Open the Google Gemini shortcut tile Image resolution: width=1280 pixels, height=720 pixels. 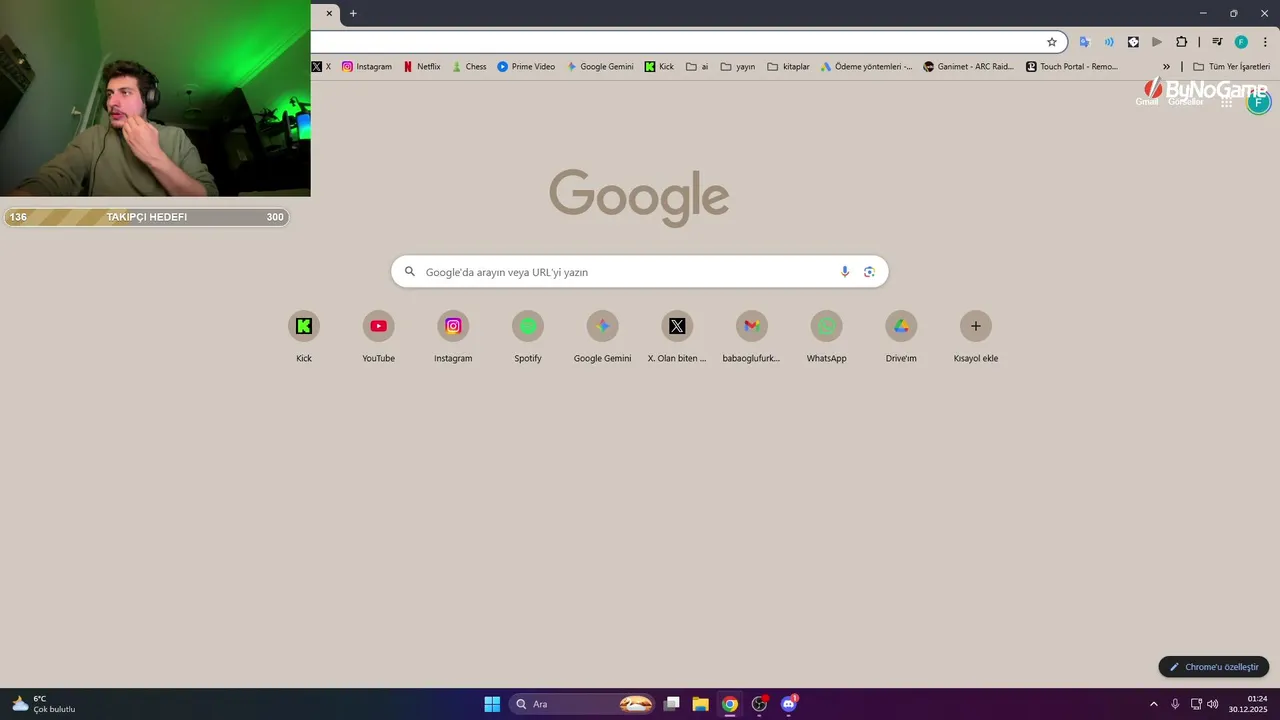602,326
